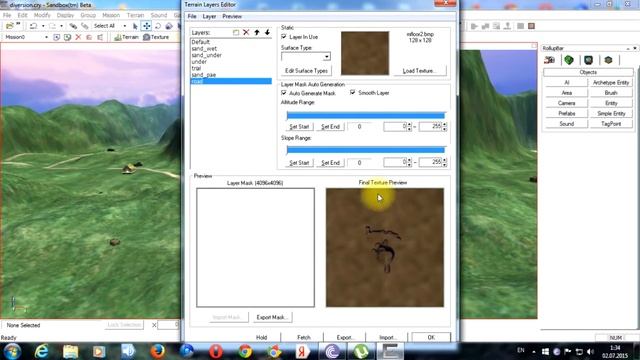
Task: Click the undo icon in Sandbox toolbar
Action: point(33,26)
